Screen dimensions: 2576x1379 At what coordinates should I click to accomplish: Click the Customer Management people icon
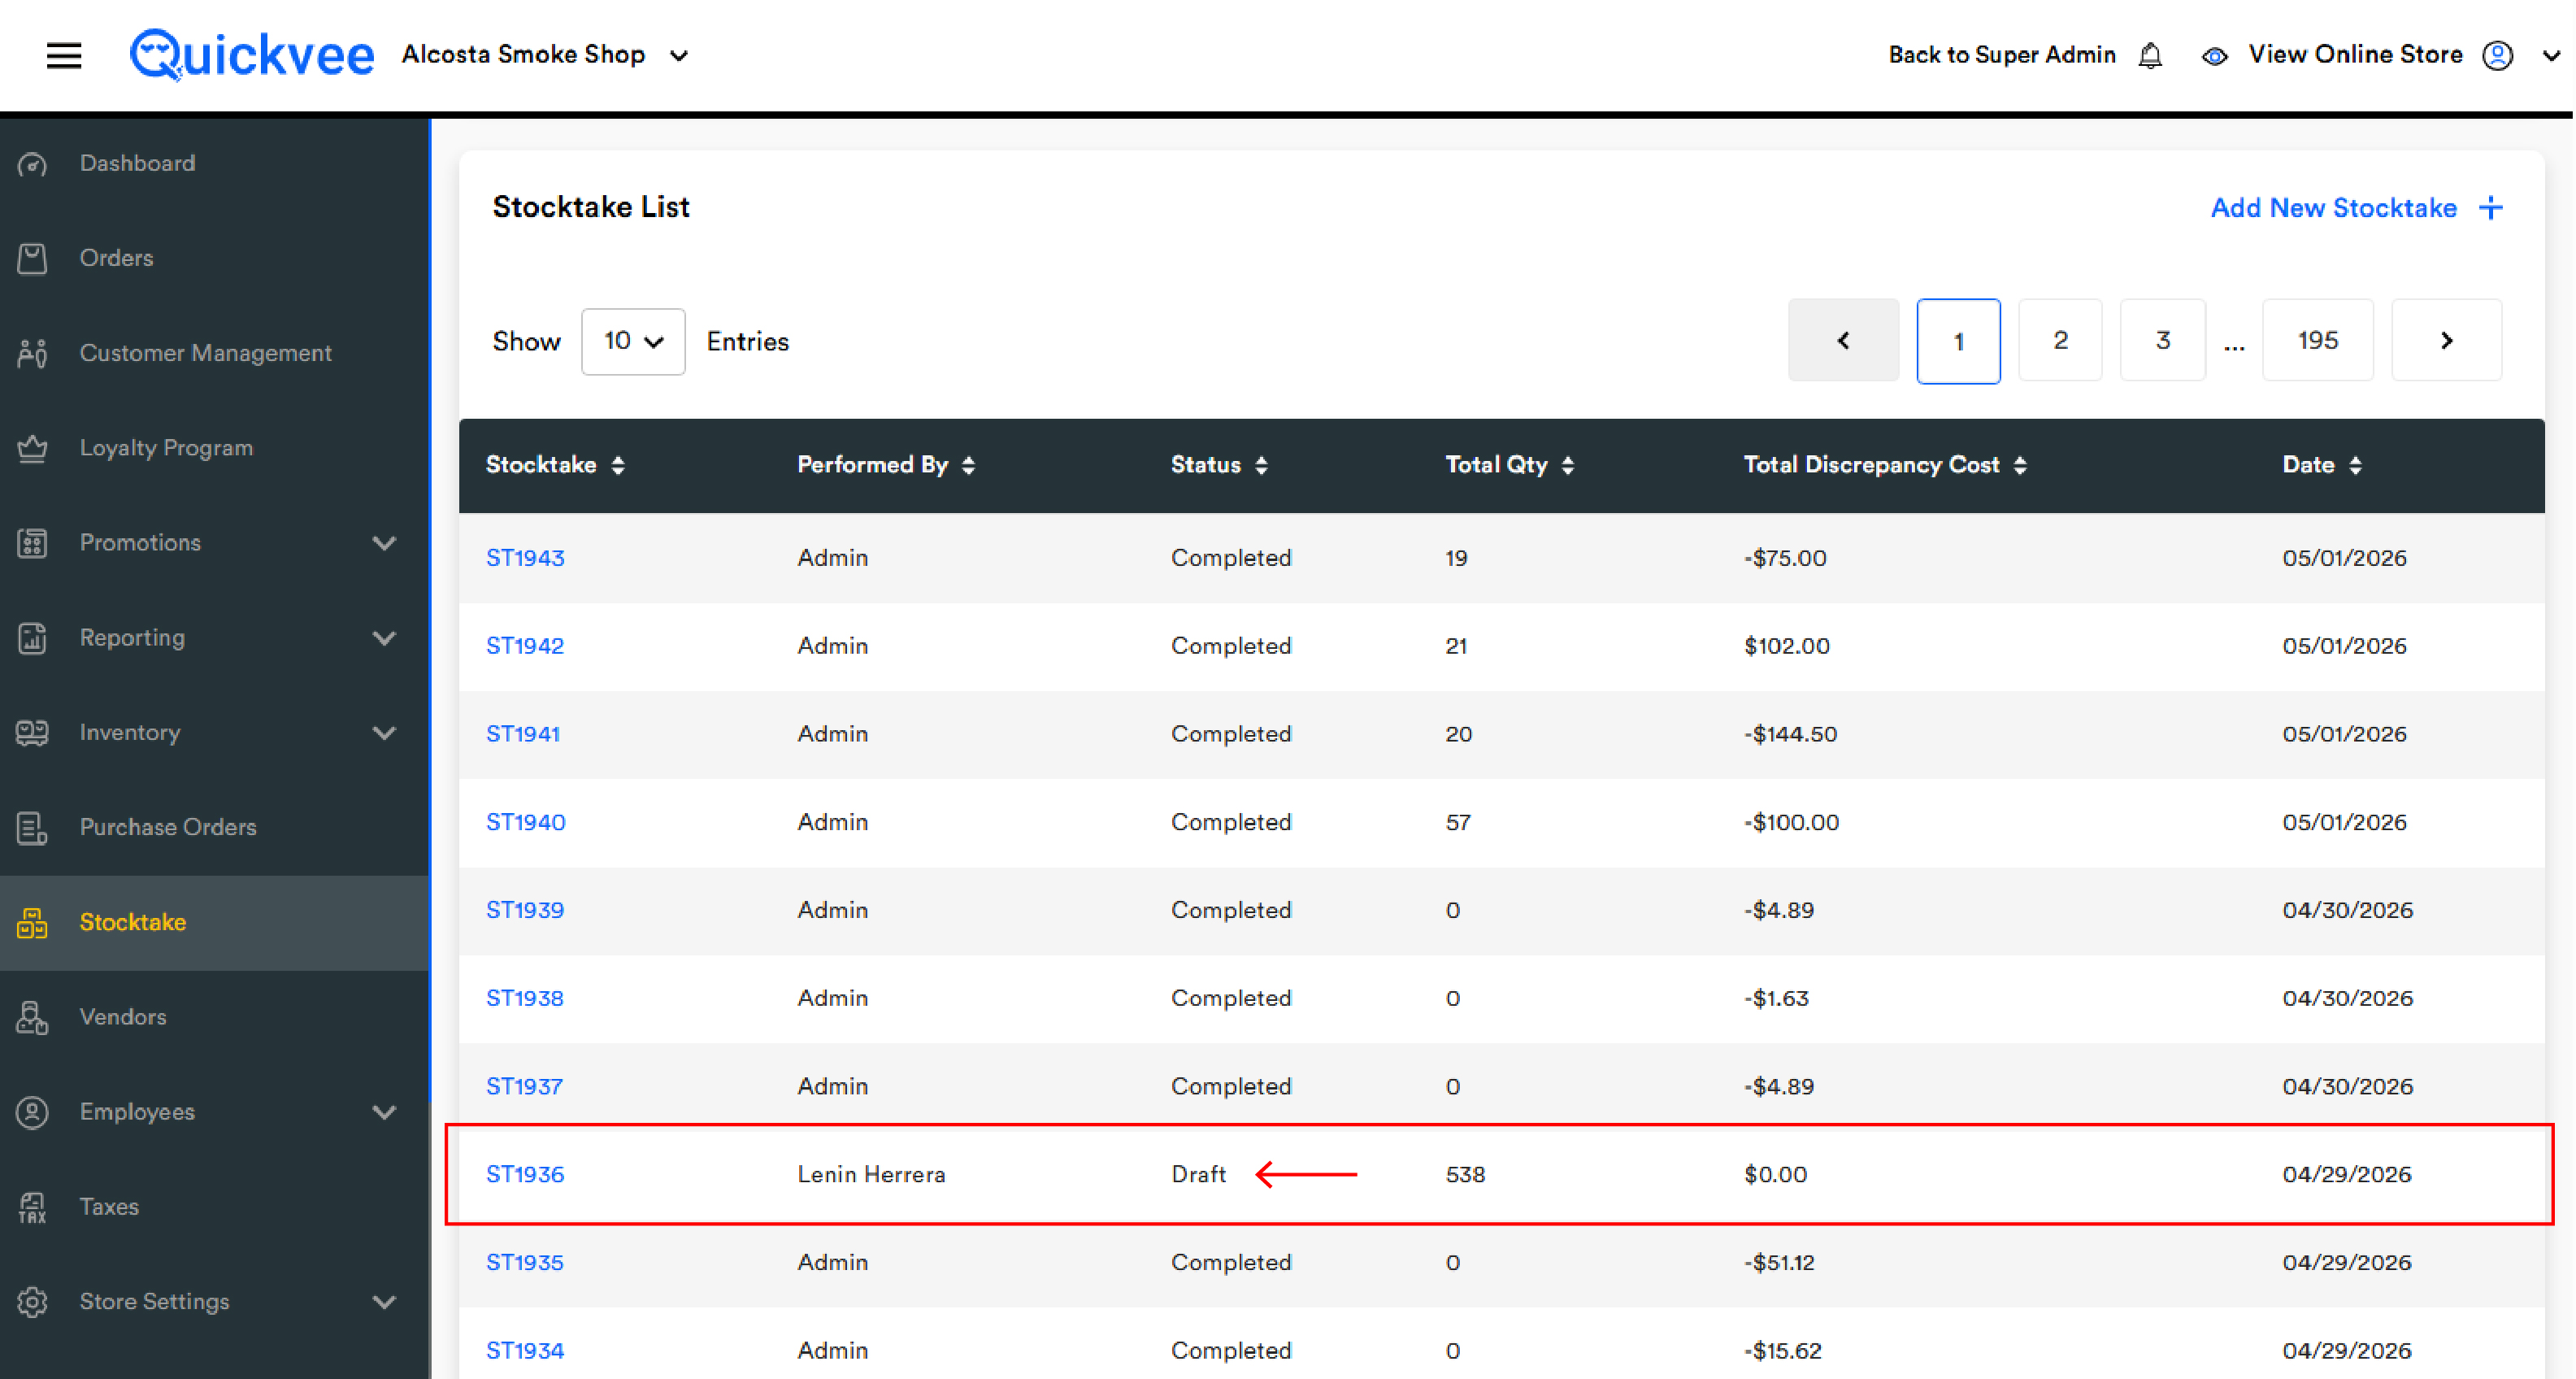pyautogui.click(x=32, y=353)
